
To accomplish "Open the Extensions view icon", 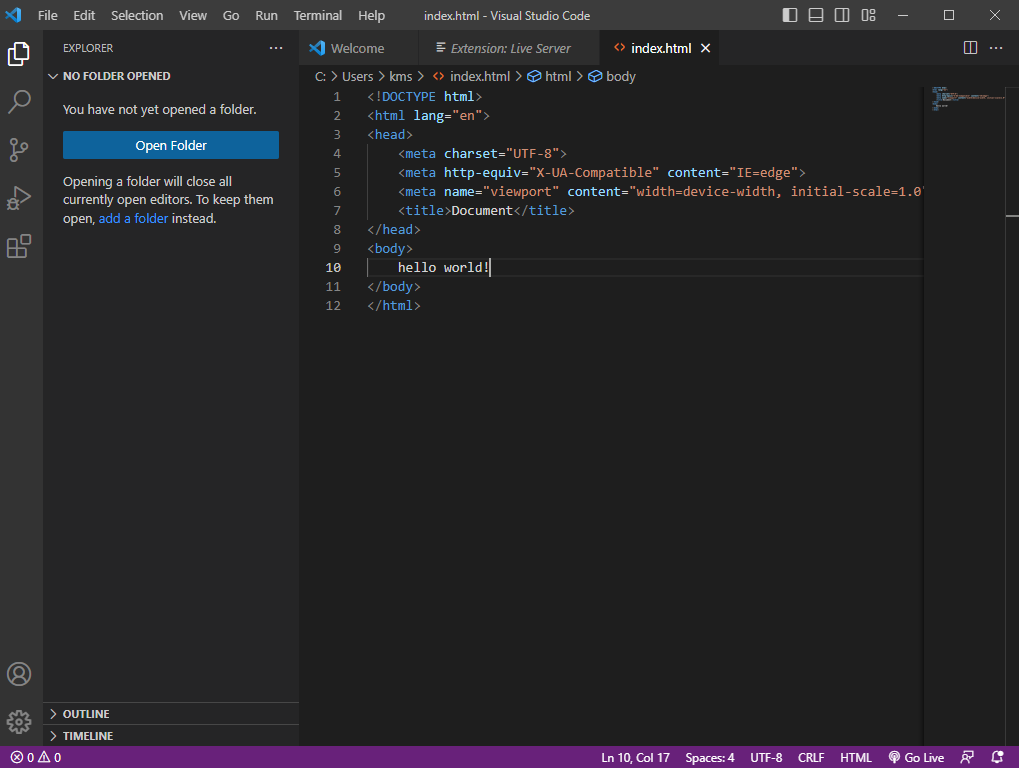I will [x=19, y=246].
